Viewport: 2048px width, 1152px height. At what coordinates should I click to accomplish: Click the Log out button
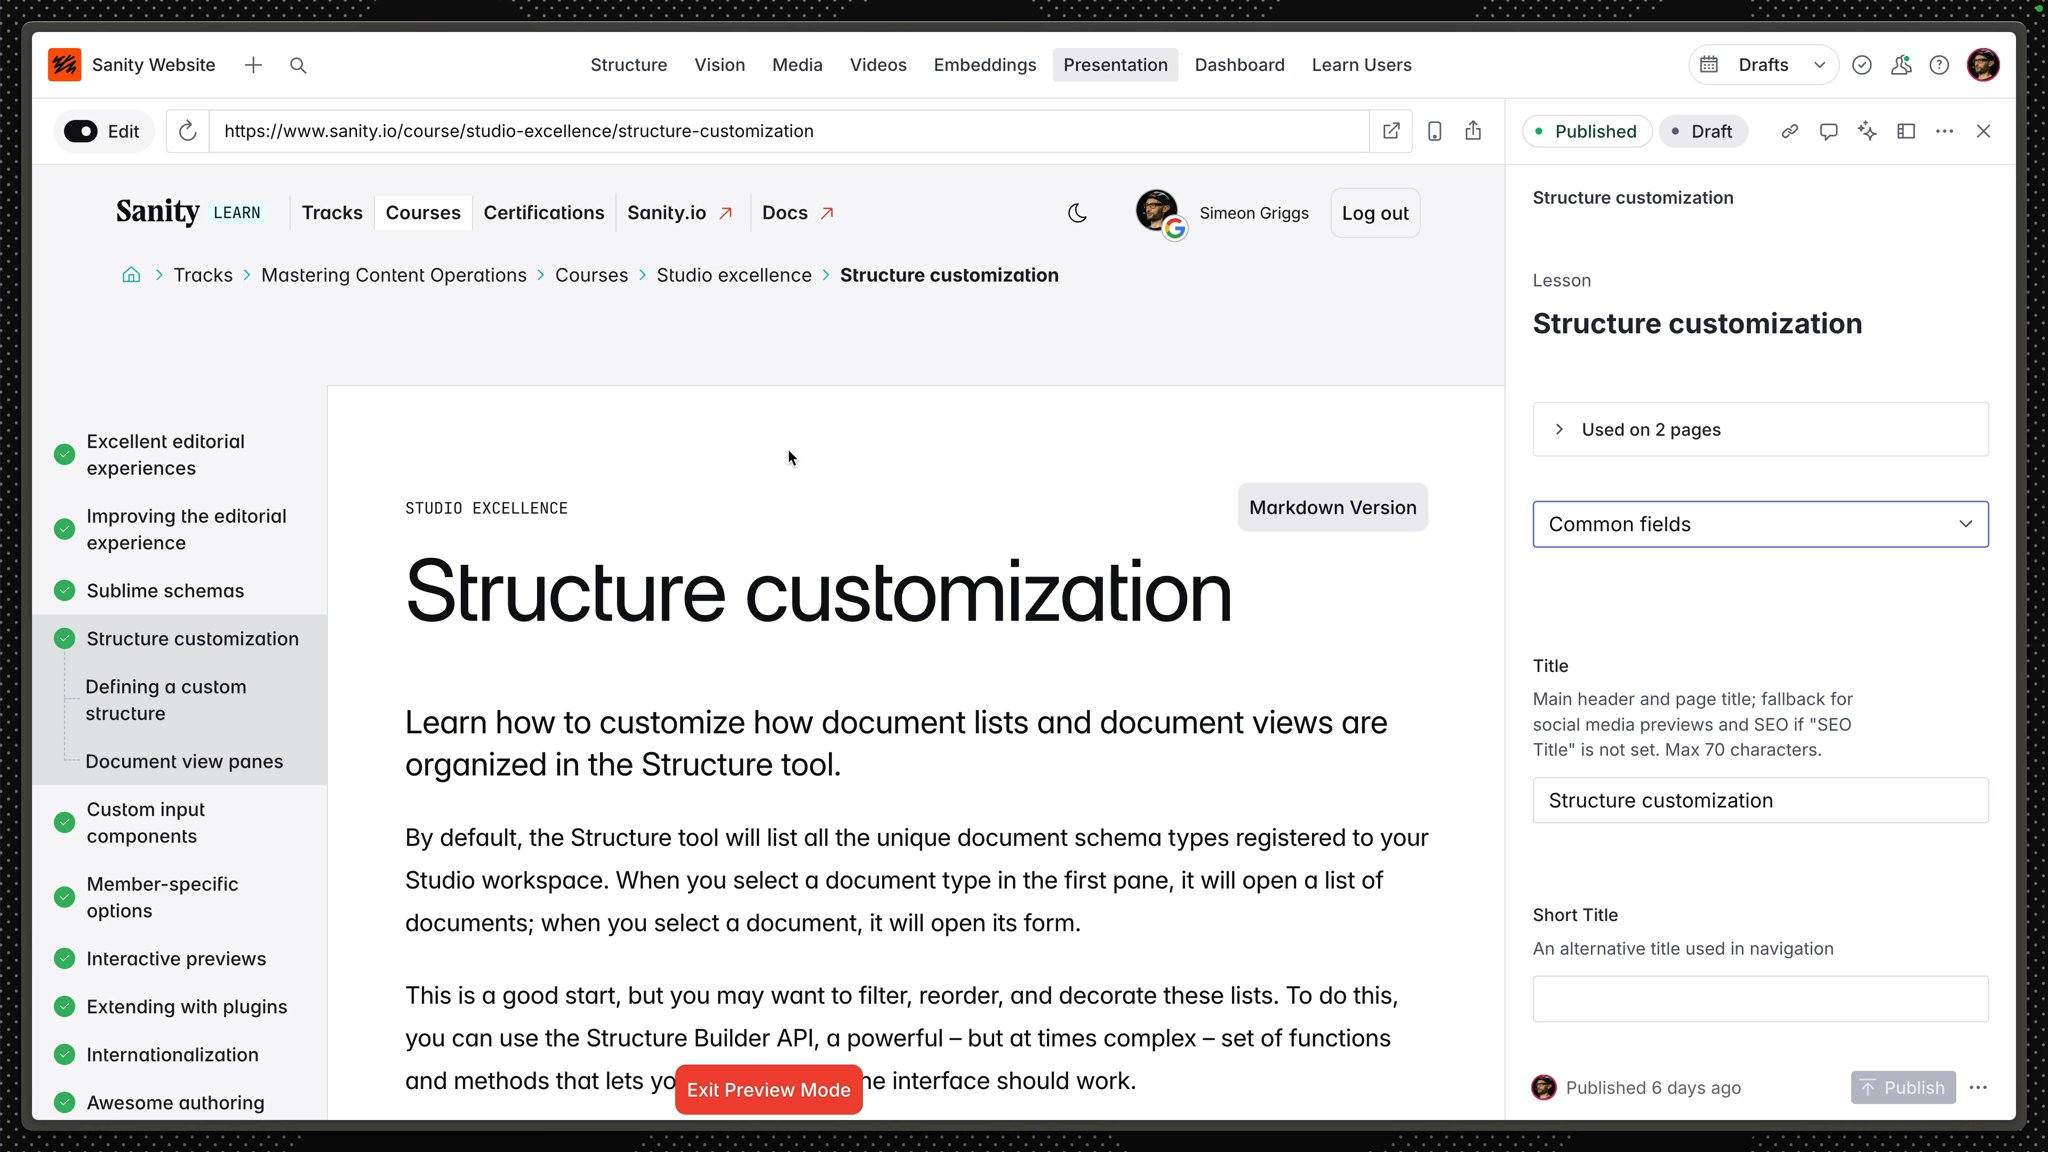(x=1375, y=213)
